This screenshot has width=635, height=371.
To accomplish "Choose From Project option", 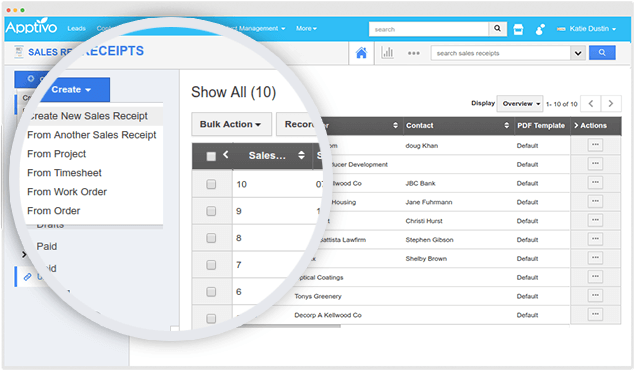I will [x=57, y=154].
